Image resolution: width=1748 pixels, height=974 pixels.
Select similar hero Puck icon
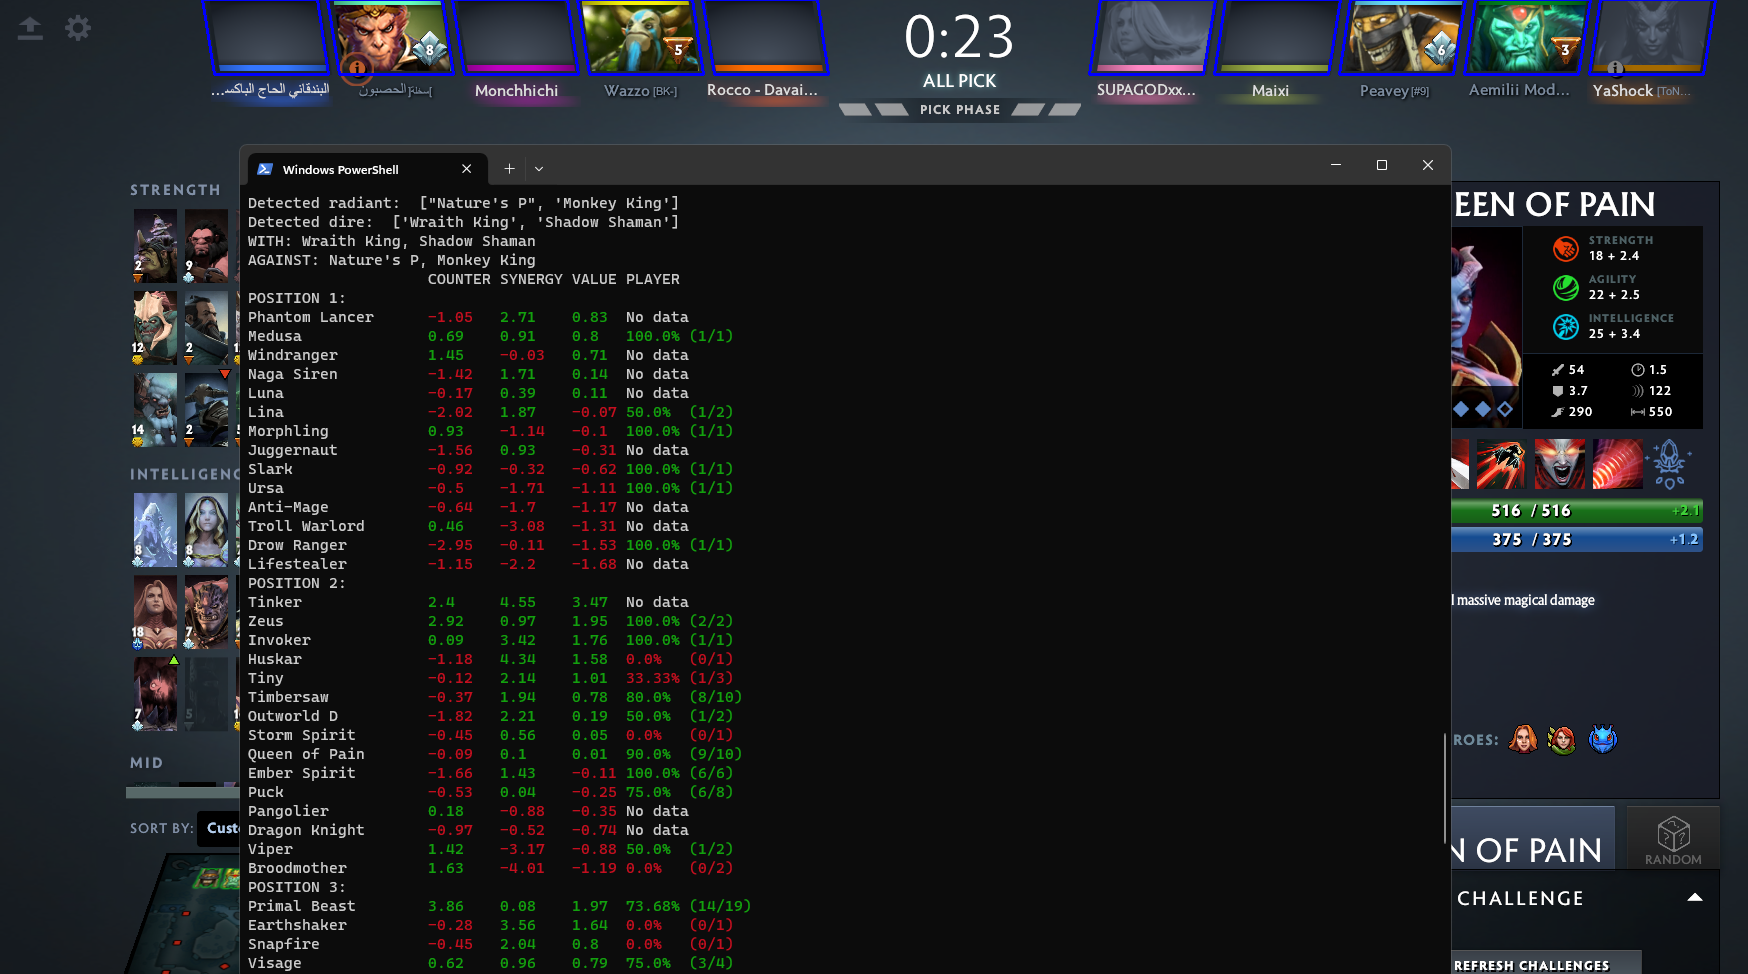point(1603,739)
